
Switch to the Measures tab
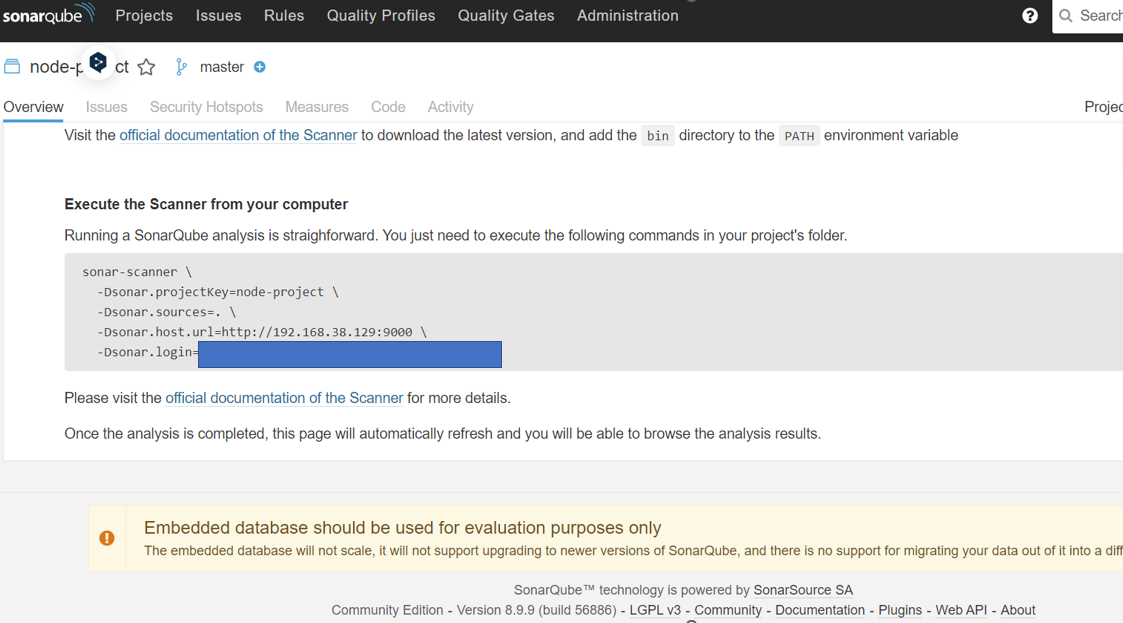point(316,107)
